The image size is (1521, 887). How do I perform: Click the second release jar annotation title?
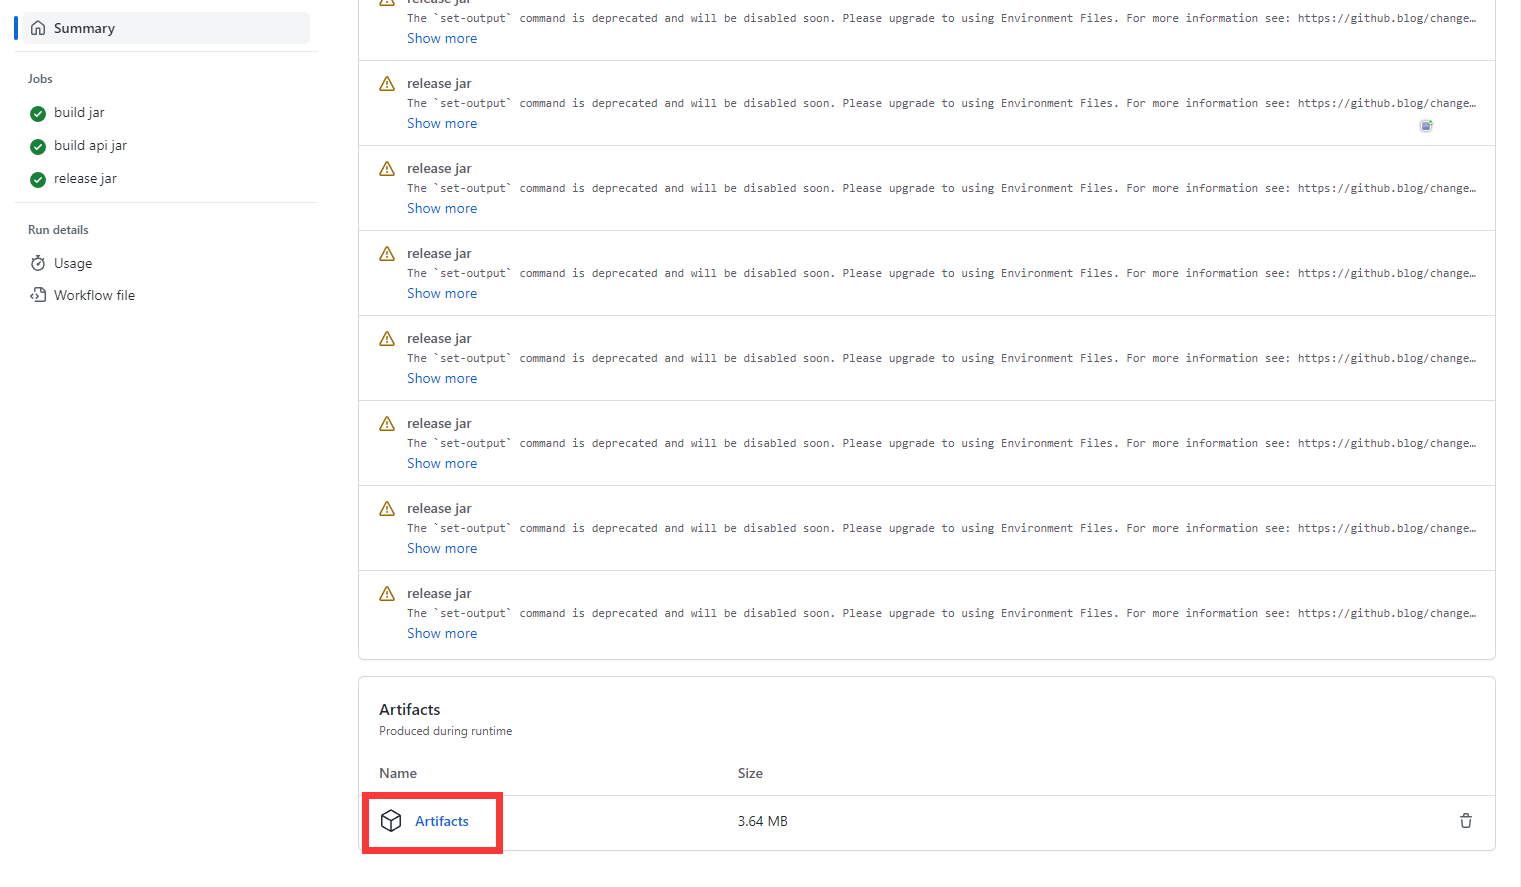(439, 168)
